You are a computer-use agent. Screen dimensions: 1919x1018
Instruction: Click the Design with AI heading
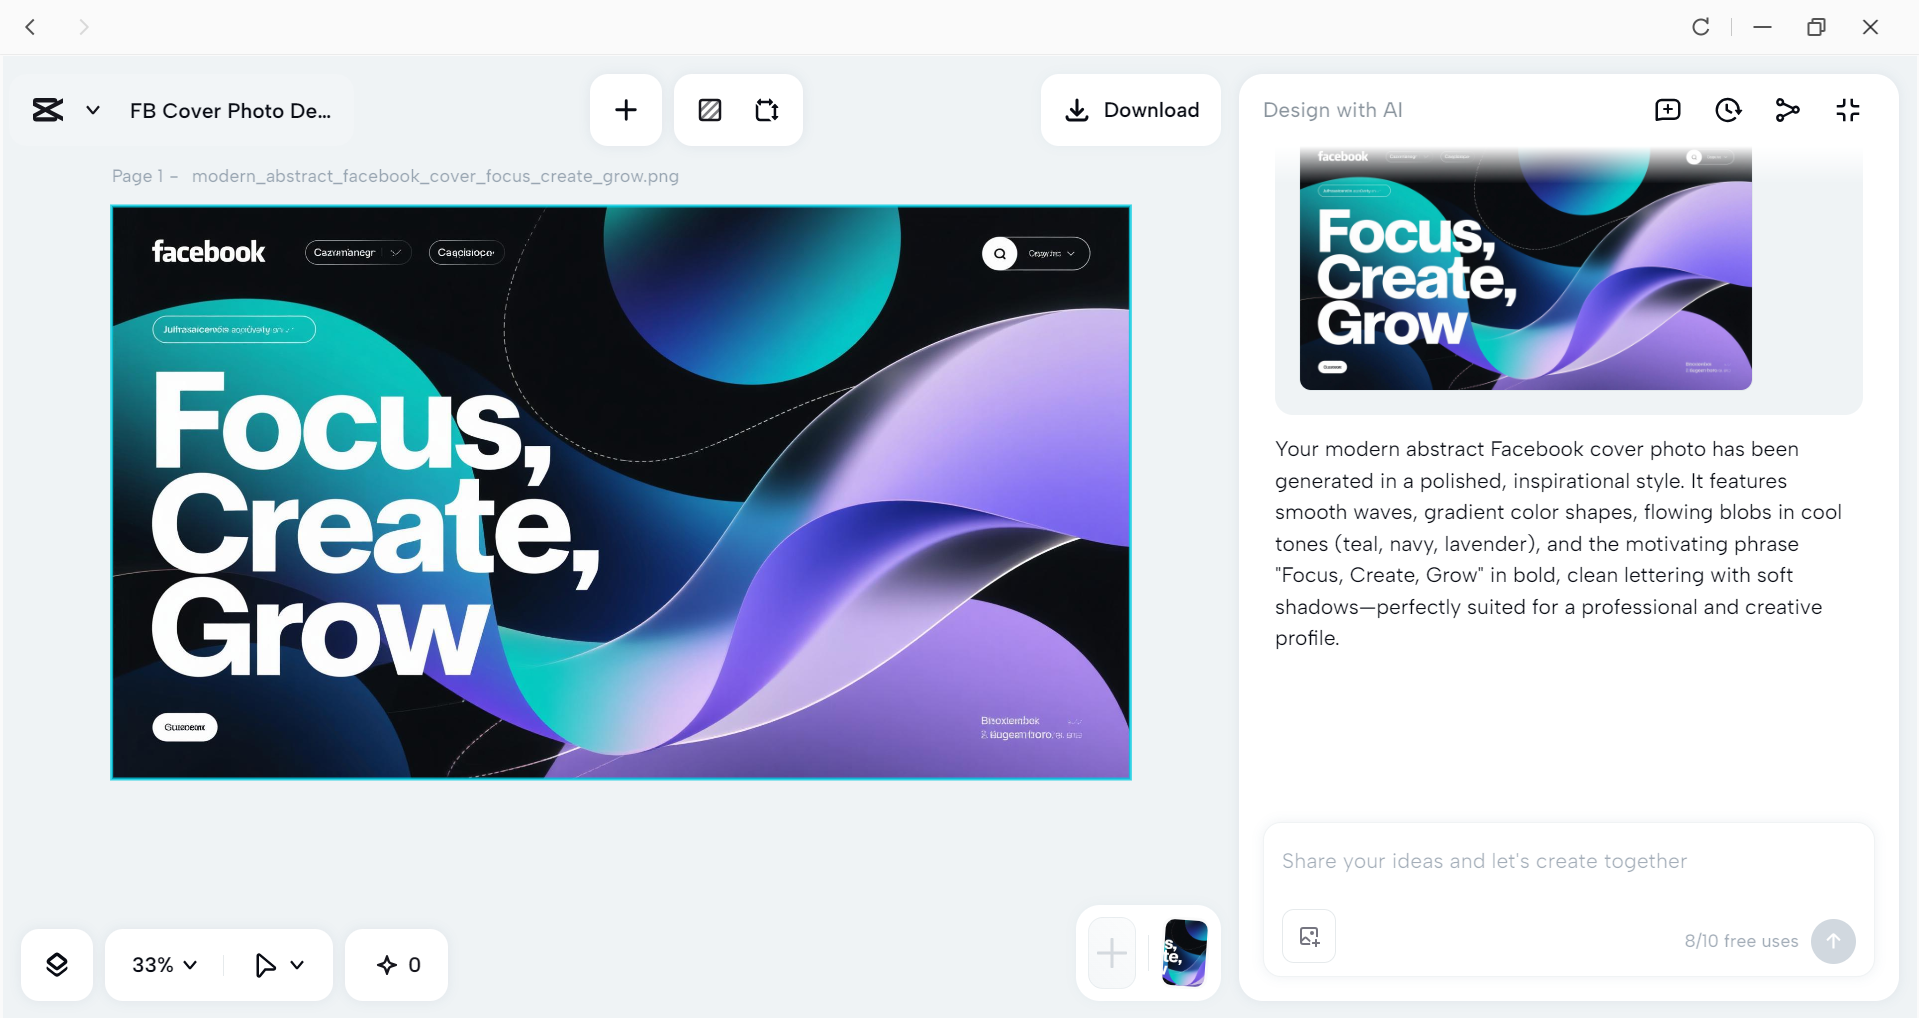(1333, 110)
